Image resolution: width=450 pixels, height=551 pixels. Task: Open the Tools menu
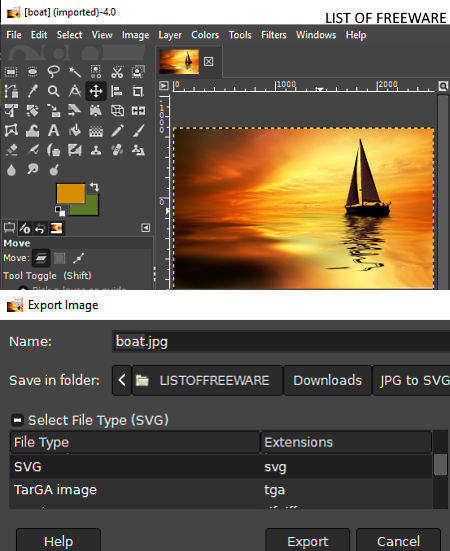pos(240,35)
